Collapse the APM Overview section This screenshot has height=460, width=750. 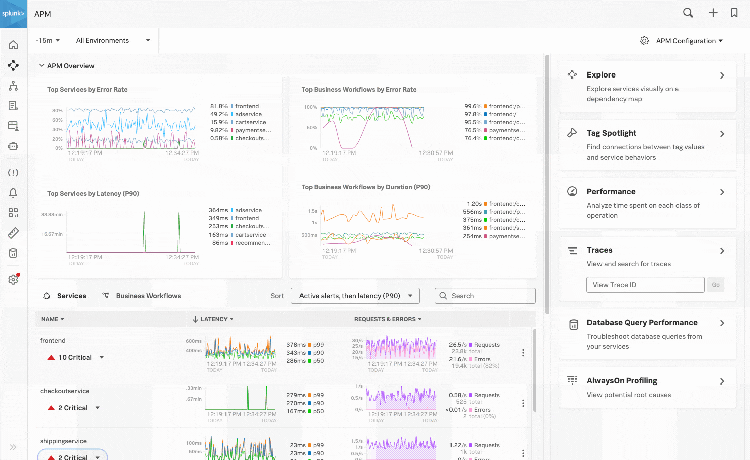pos(42,66)
